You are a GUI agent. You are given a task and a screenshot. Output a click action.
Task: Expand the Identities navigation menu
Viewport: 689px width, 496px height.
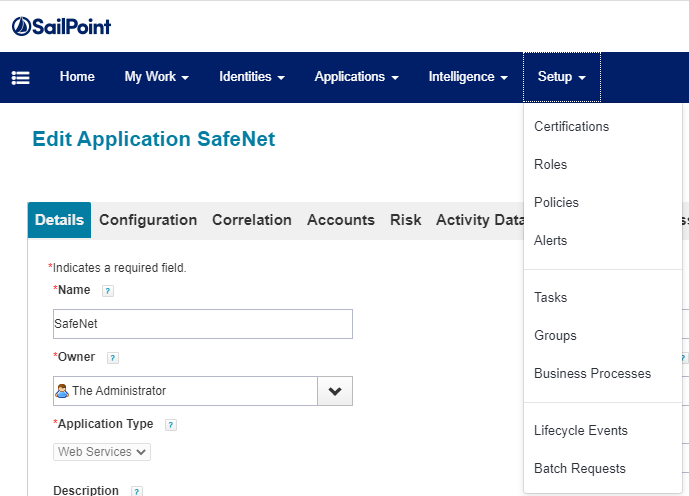pyautogui.click(x=252, y=77)
